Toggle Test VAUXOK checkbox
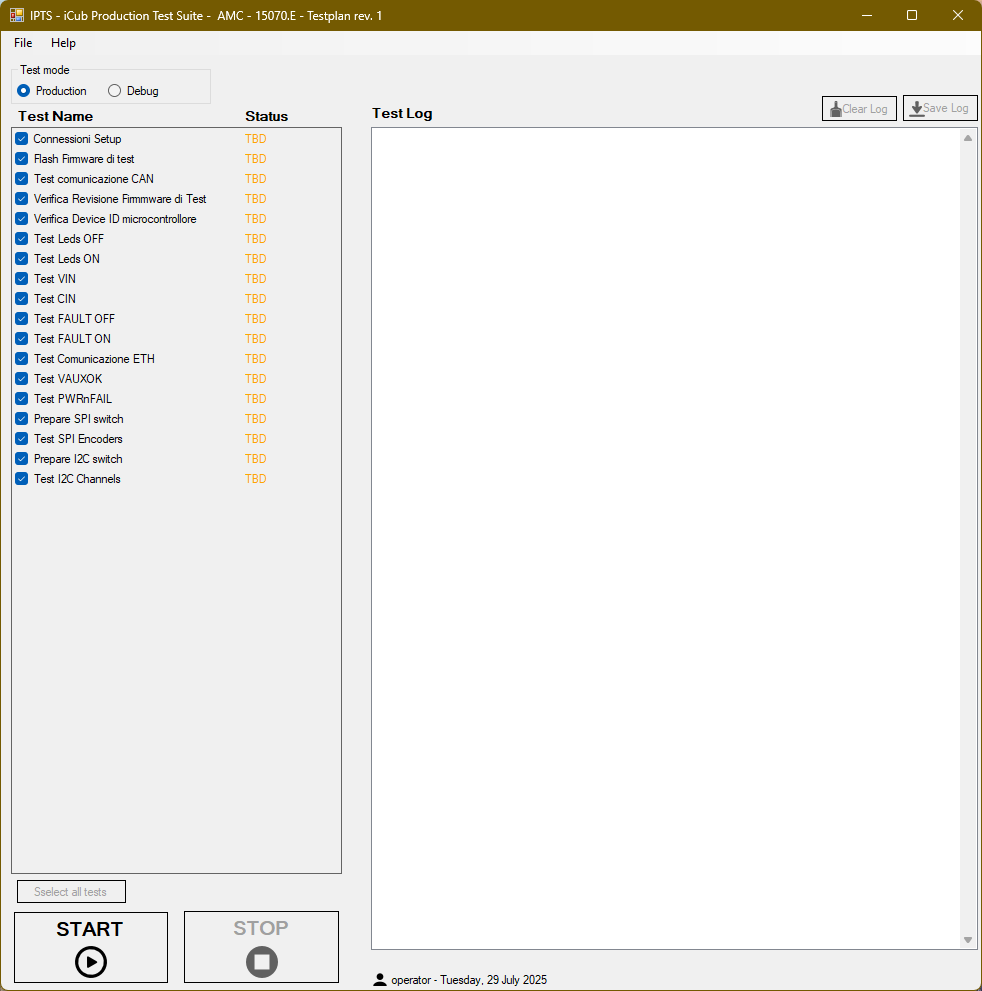982x991 pixels. [x=22, y=379]
